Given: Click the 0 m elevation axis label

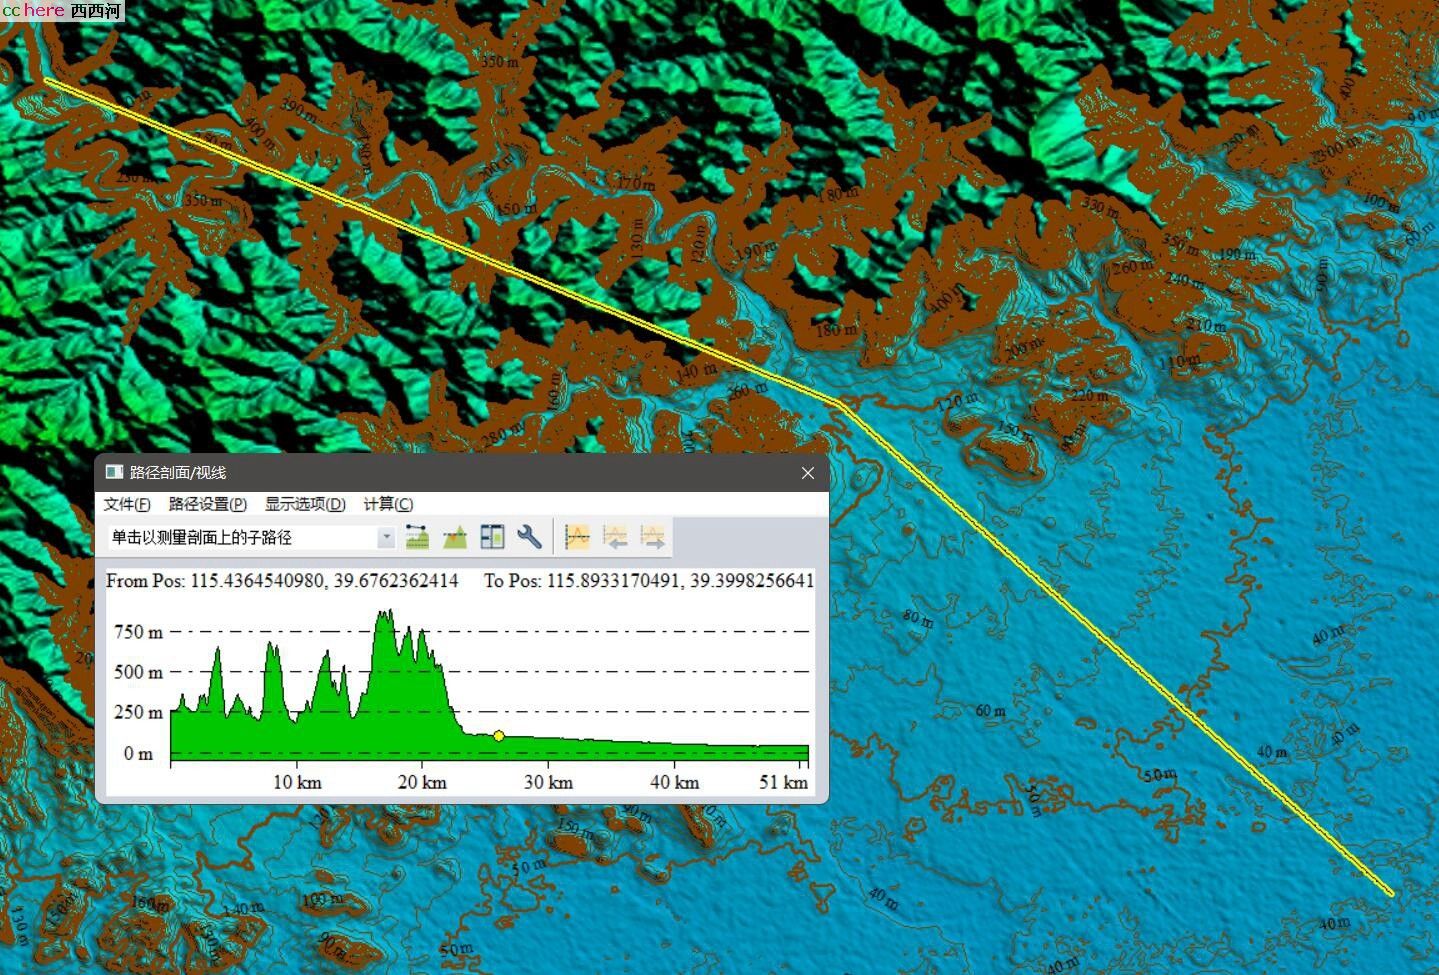Looking at the screenshot, I should (x=138, y=753).
